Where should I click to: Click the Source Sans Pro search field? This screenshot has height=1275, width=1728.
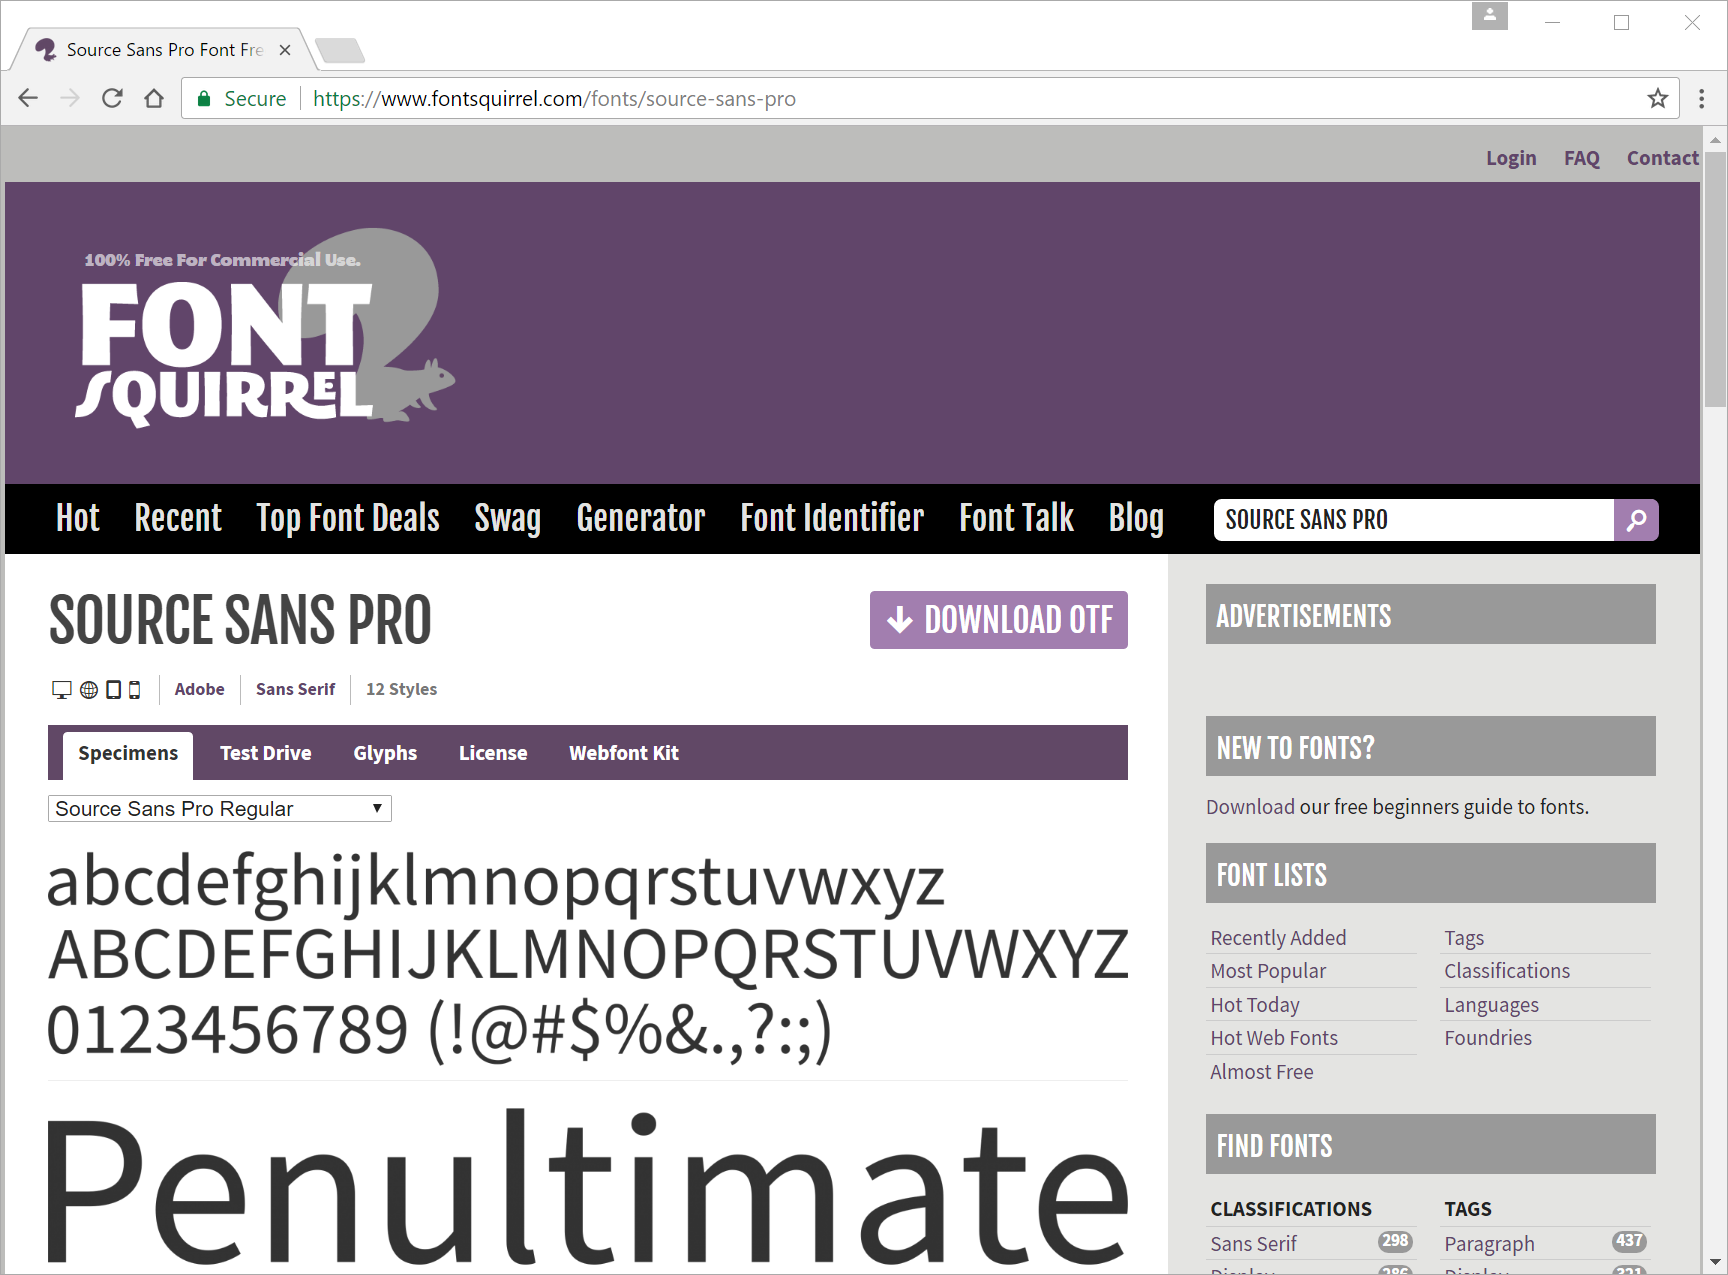[x=1414, y=520]
